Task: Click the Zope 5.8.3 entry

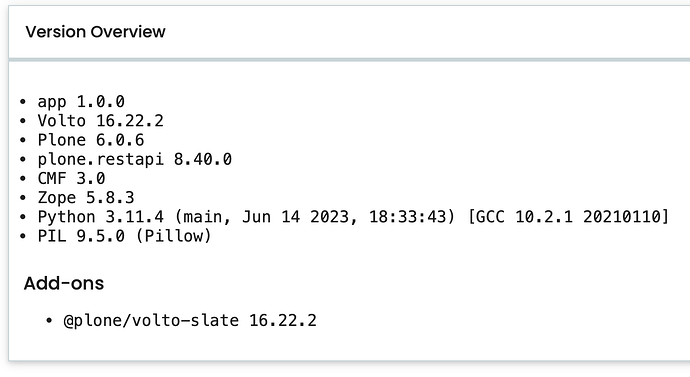Action: (x=86, y=198)
